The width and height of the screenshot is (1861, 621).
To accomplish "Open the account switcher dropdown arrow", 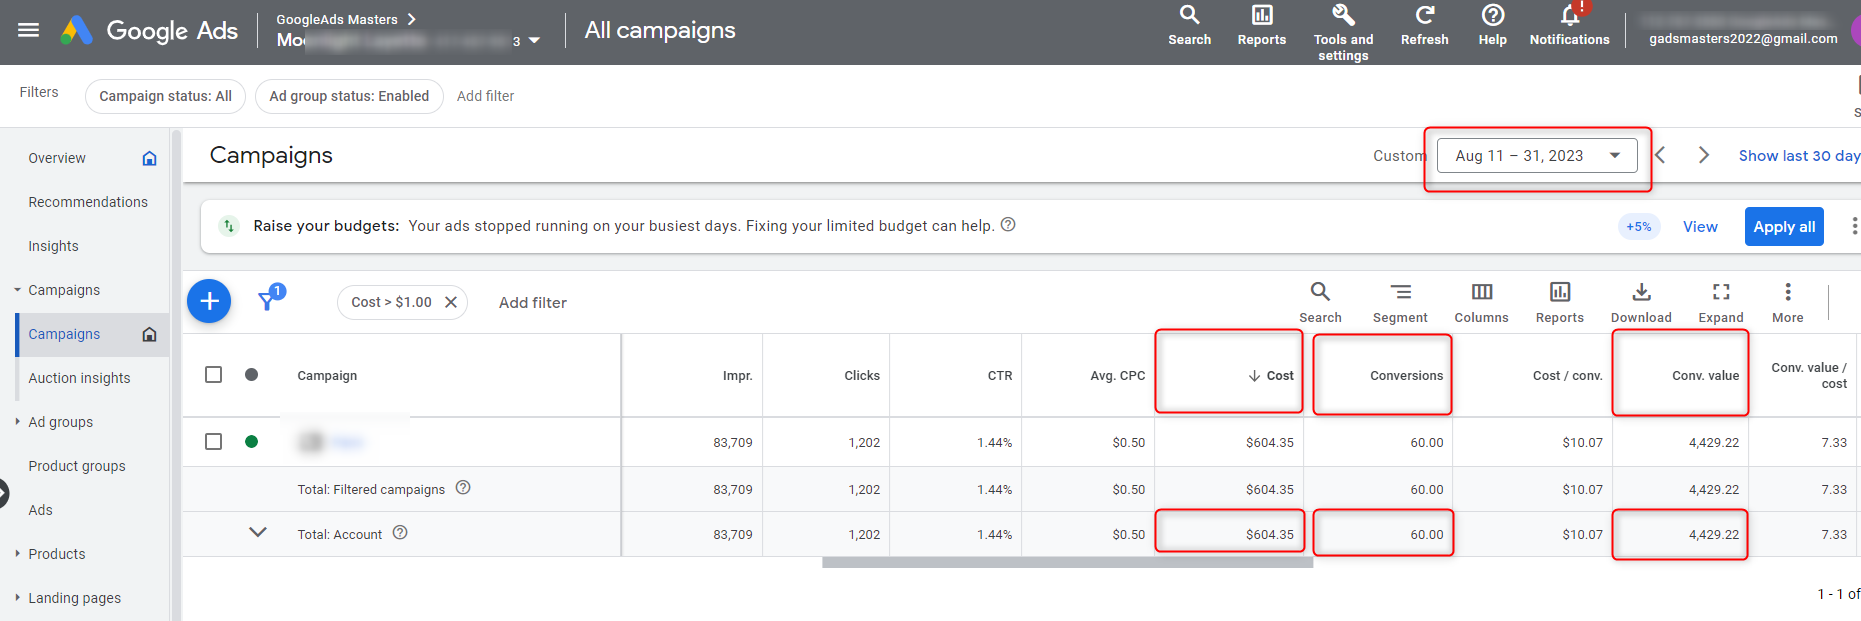I will 534,41.
